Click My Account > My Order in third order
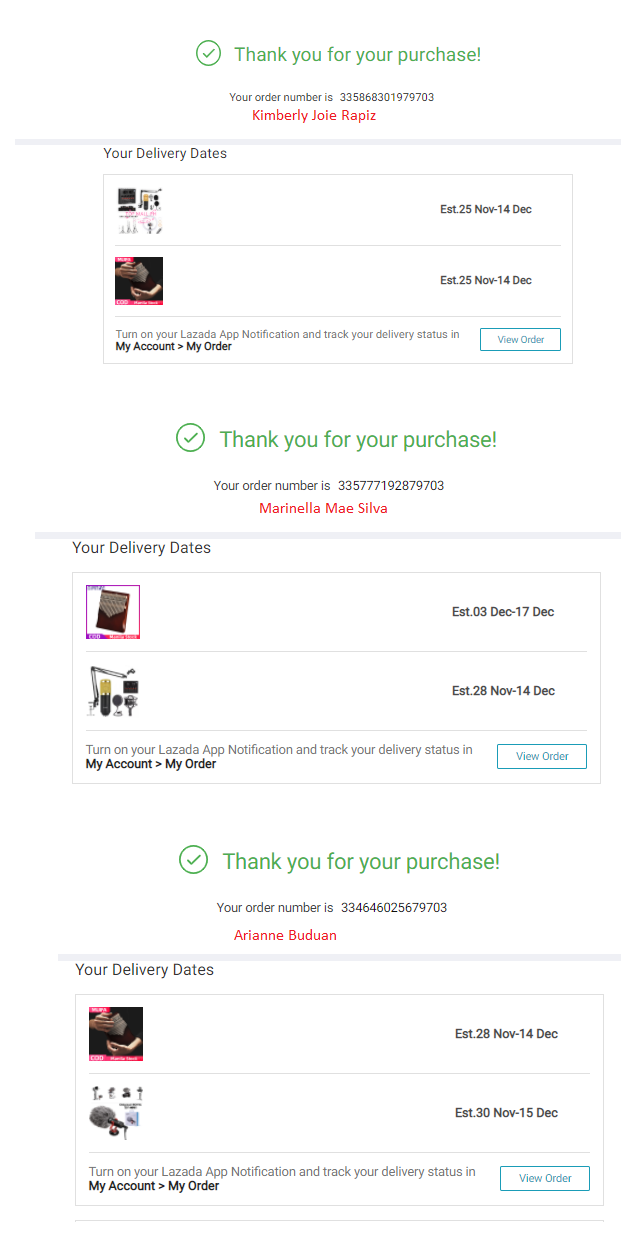 tap(154, 1186)
